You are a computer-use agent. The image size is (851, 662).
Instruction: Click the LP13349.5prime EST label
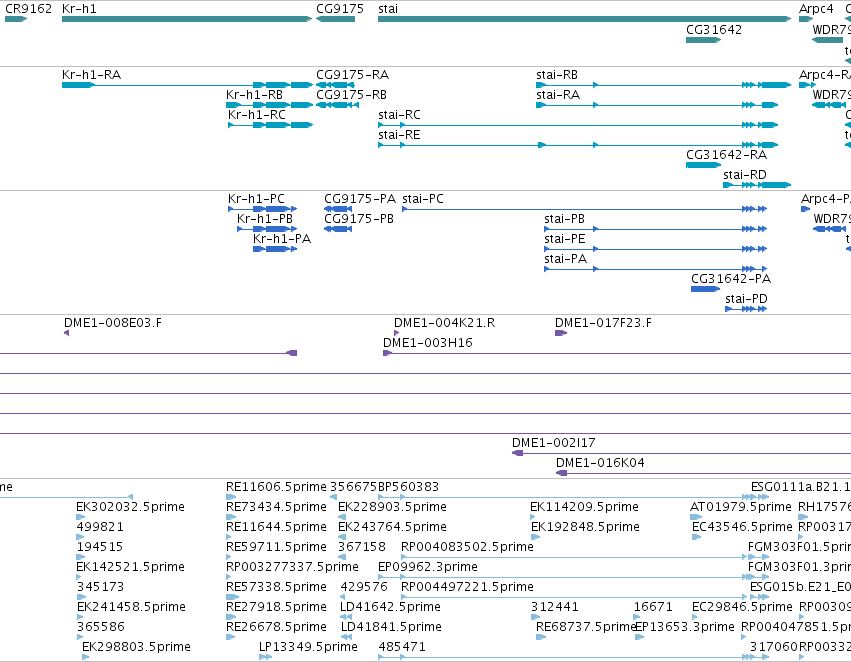308,647
